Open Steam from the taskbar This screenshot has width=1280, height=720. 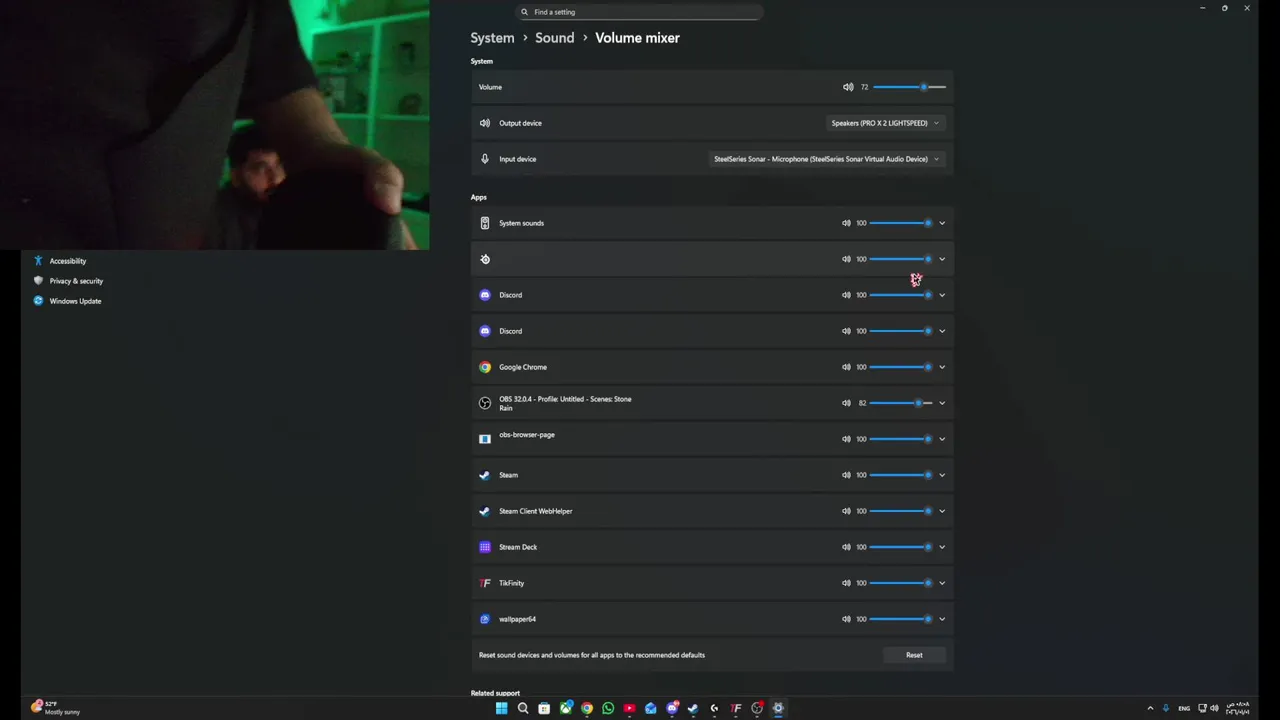point(693,708)
